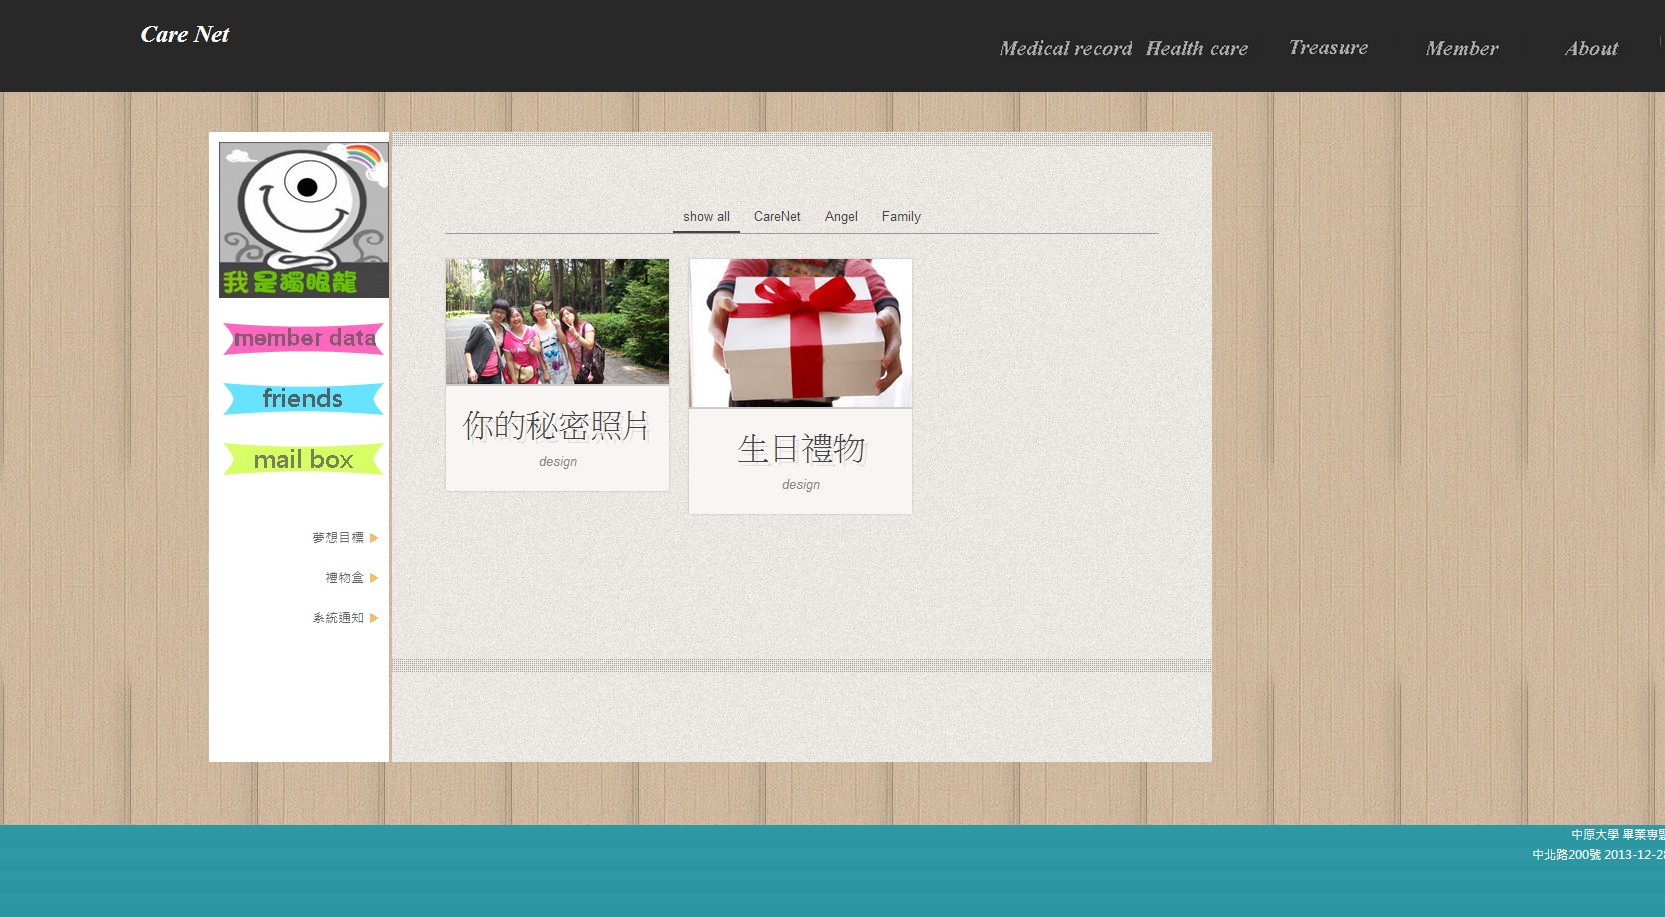
Task: Open the blue friends banner
Action: coord(303,399)
